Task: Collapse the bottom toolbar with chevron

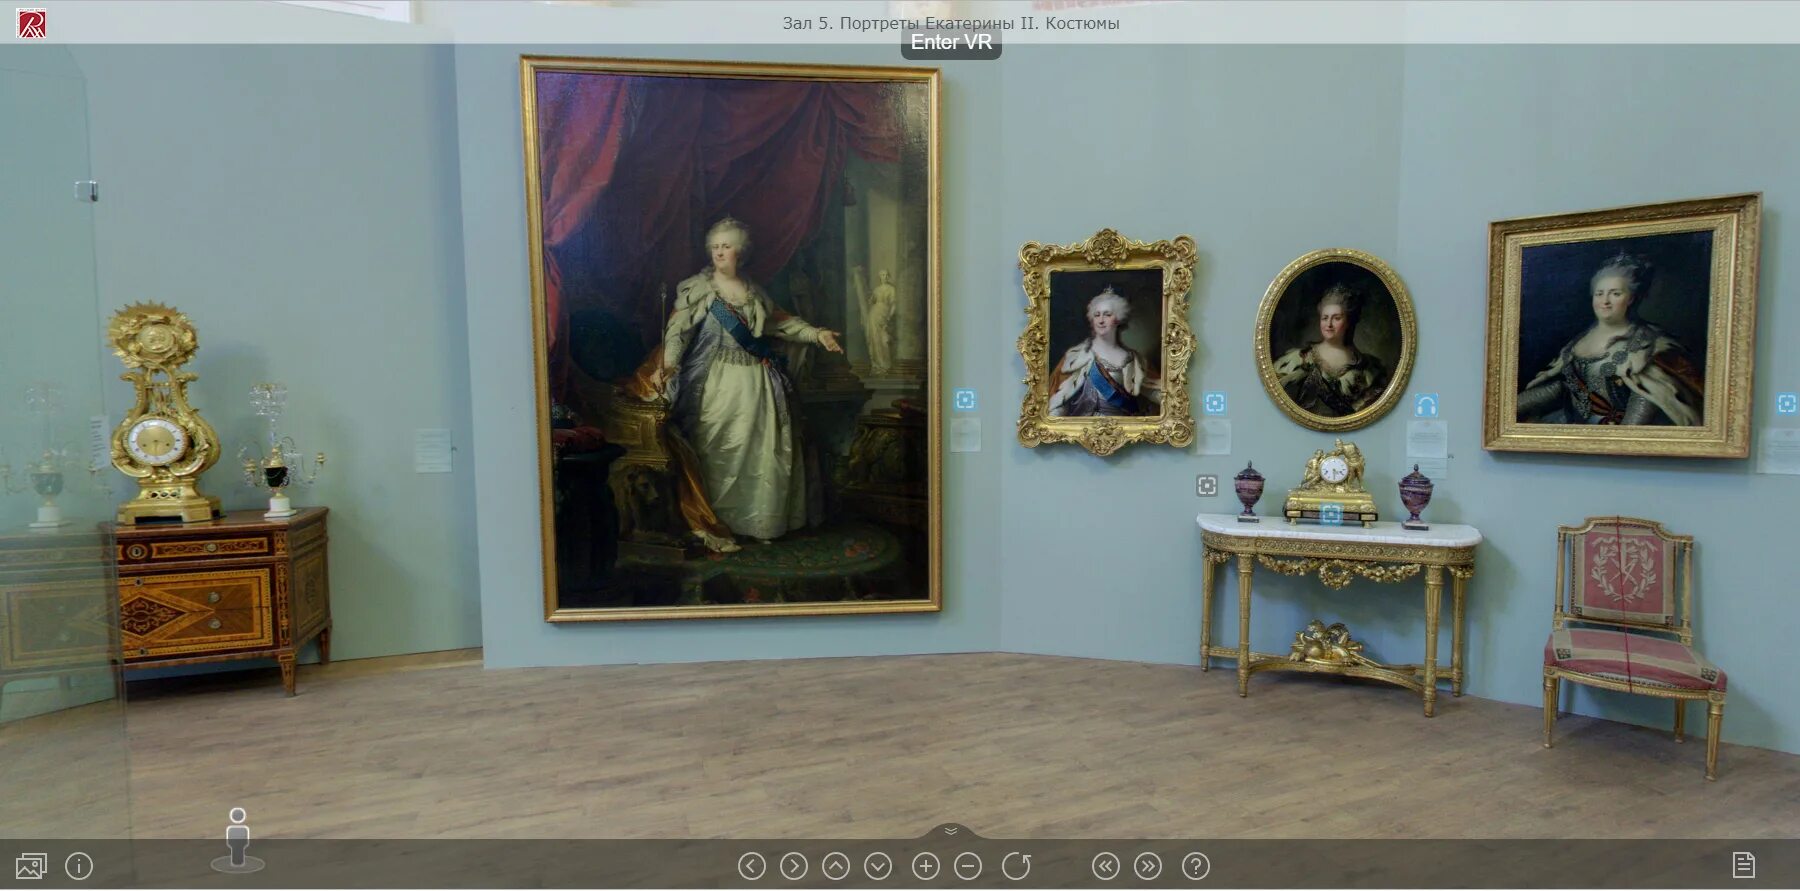Action: click(951, 831)
